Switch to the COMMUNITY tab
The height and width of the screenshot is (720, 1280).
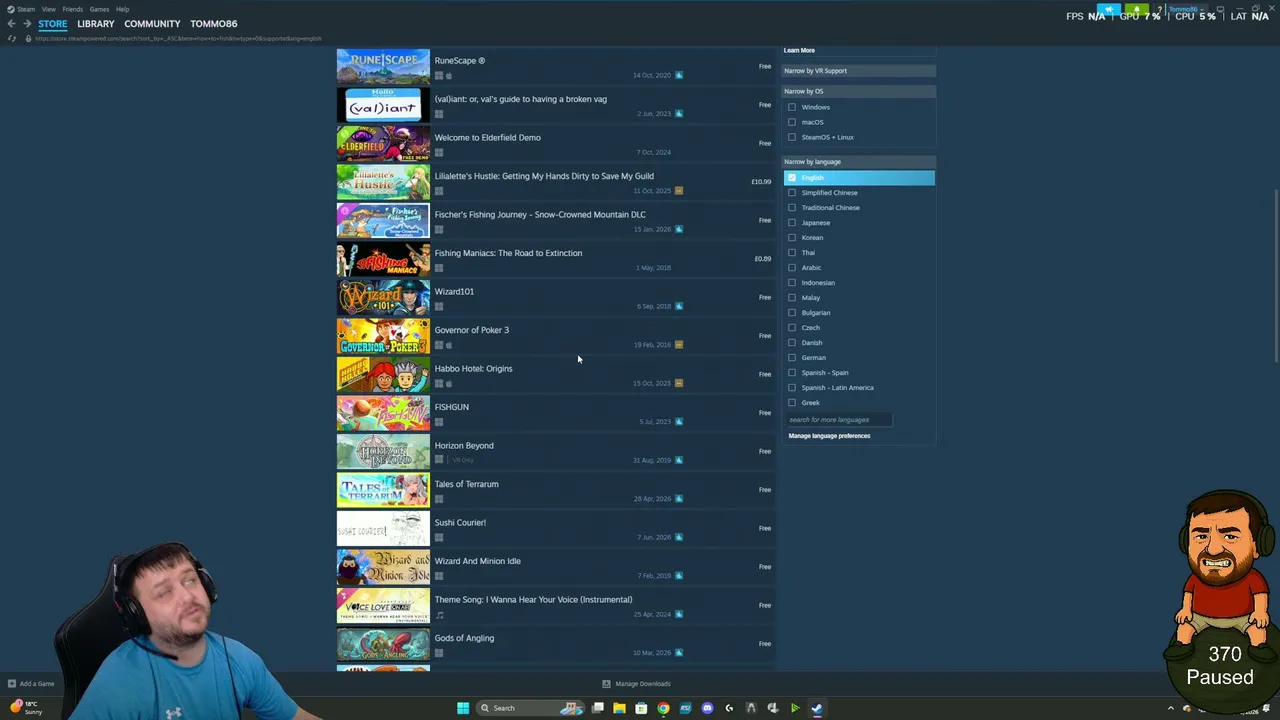[152, 24]
